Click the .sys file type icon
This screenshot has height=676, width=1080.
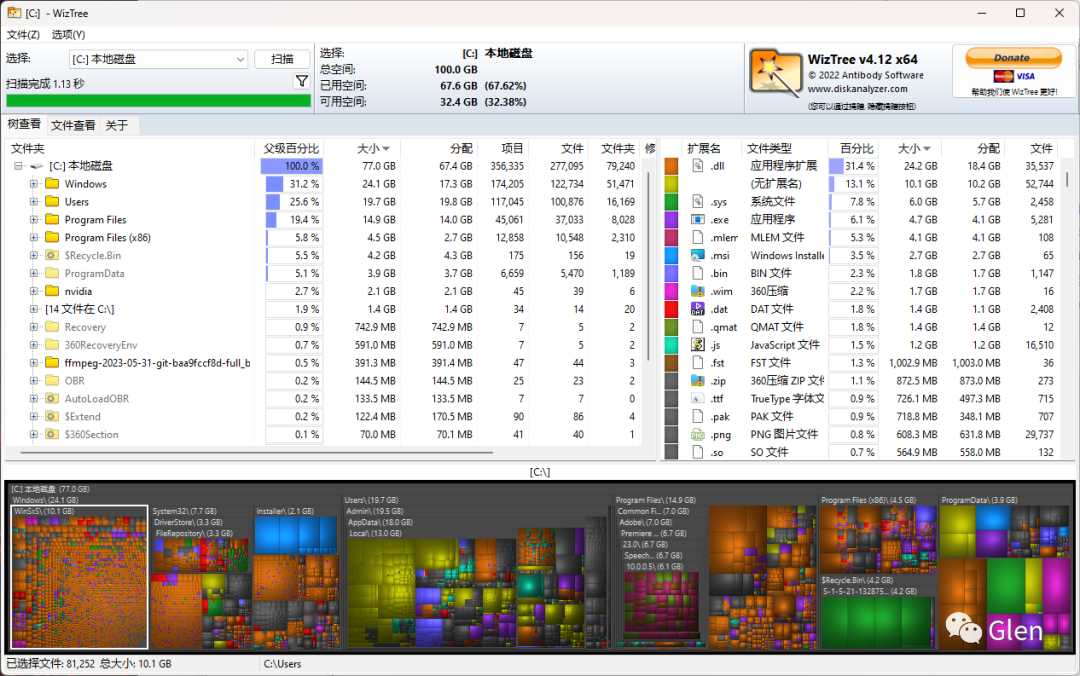click(x=698, y=201)
